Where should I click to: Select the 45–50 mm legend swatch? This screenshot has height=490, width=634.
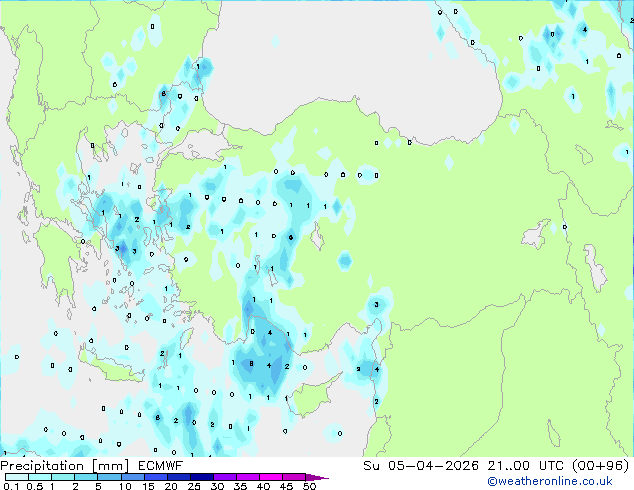(294, 477)
